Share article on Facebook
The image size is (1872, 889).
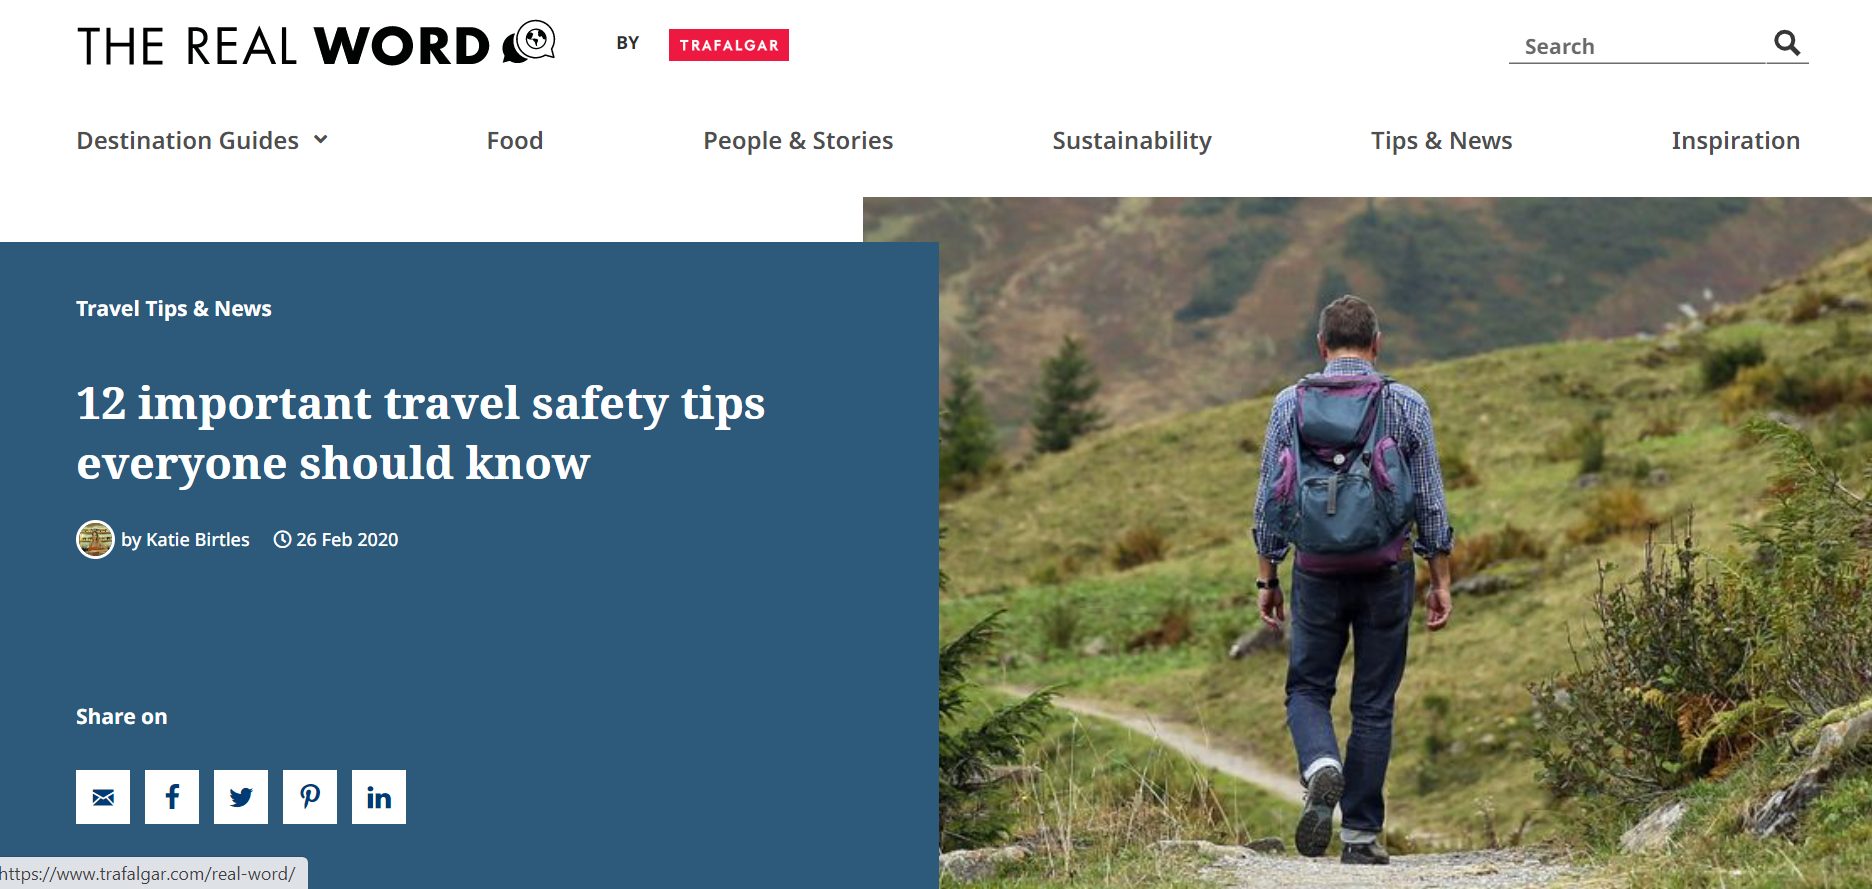click(x=172, y=797)
